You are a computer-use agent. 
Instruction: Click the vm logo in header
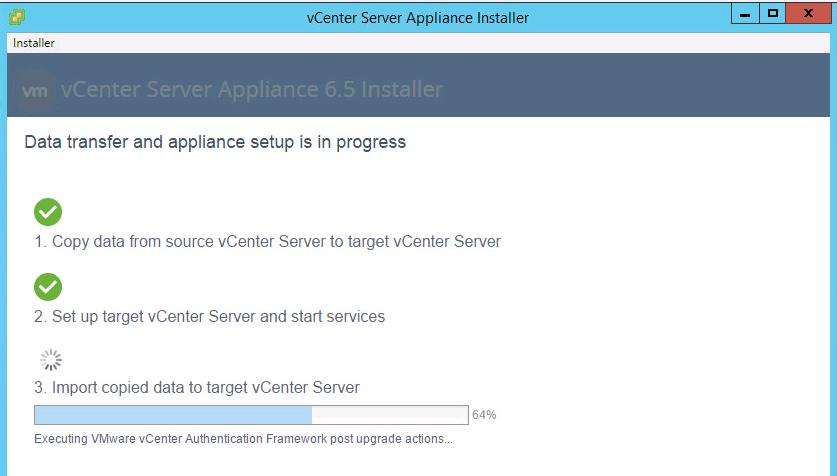pos(35,90)
